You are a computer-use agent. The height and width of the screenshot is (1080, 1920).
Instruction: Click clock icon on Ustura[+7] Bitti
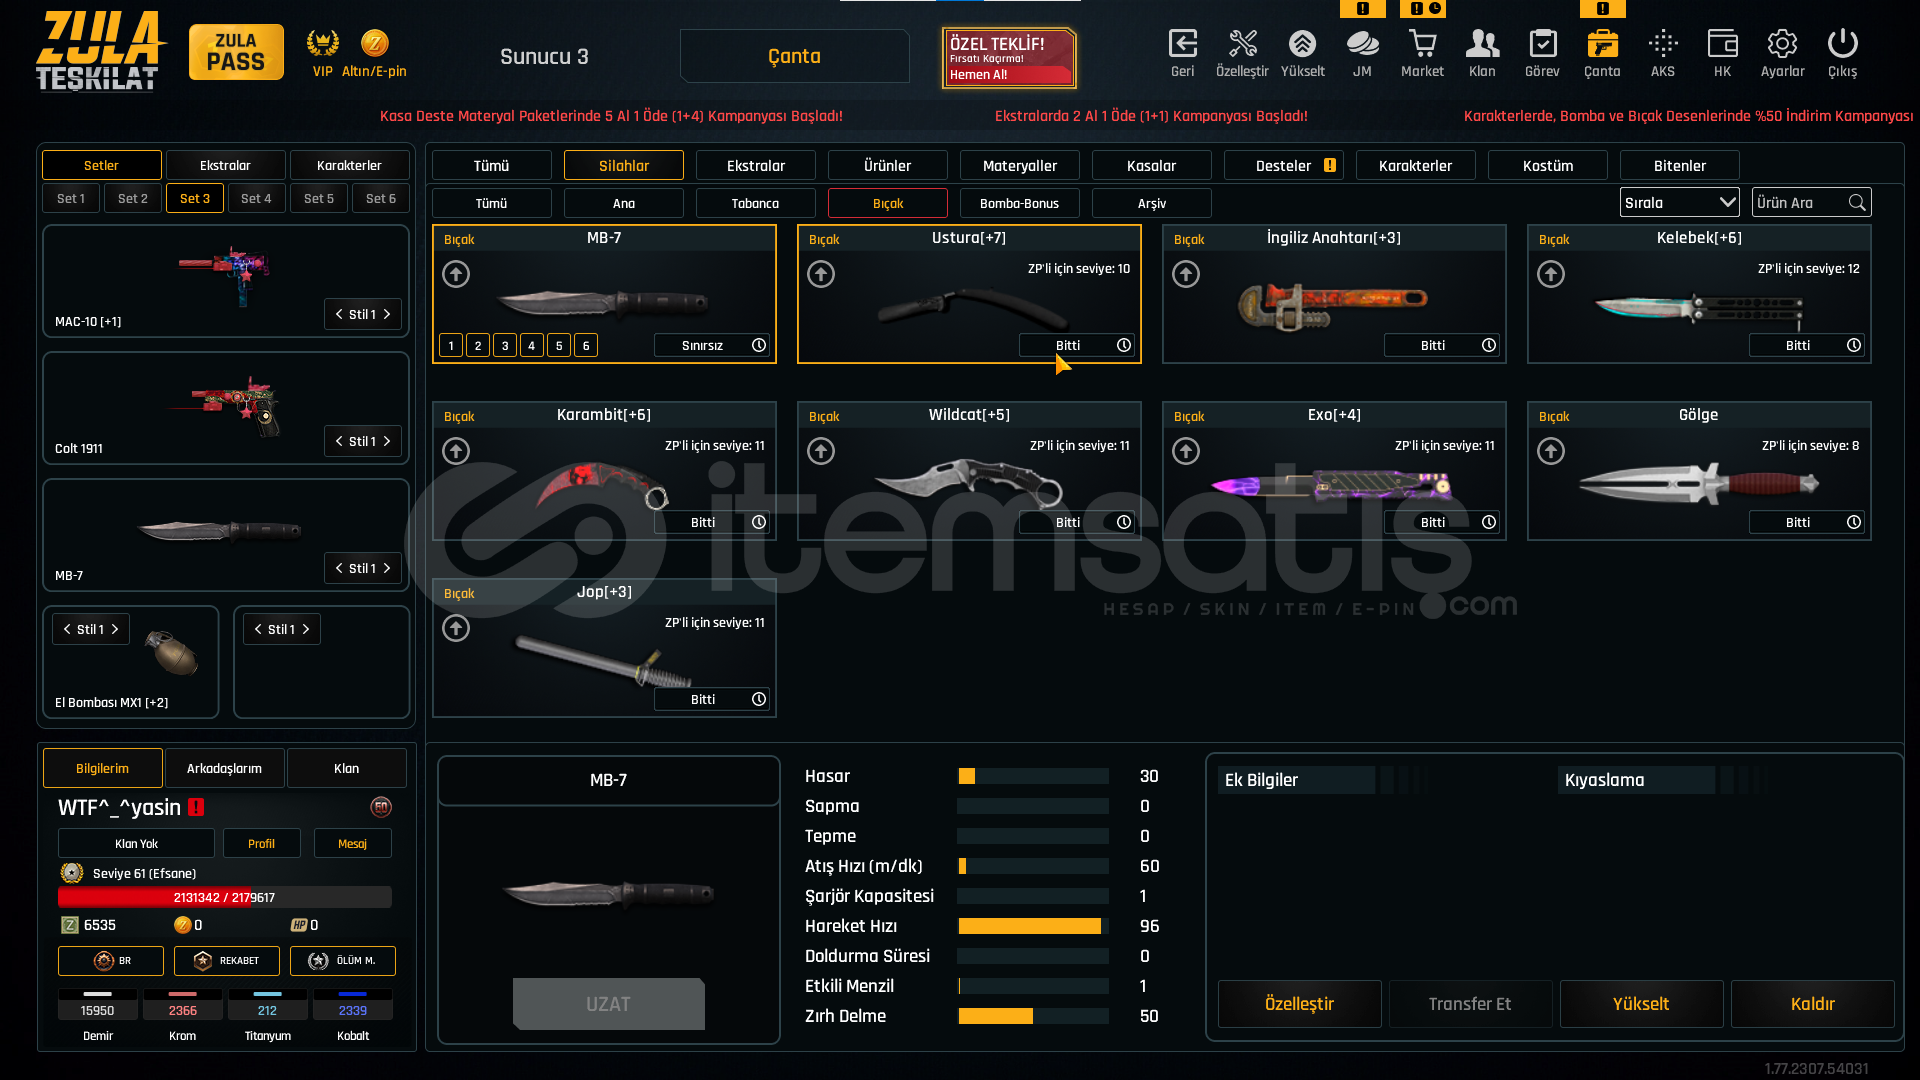pos(1124,345)
